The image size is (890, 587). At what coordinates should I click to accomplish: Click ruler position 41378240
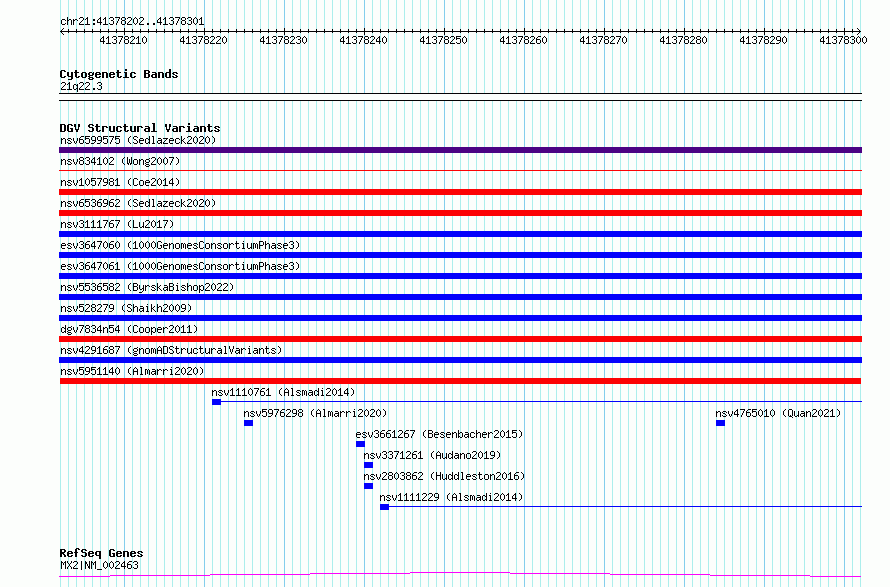(363, 40)
